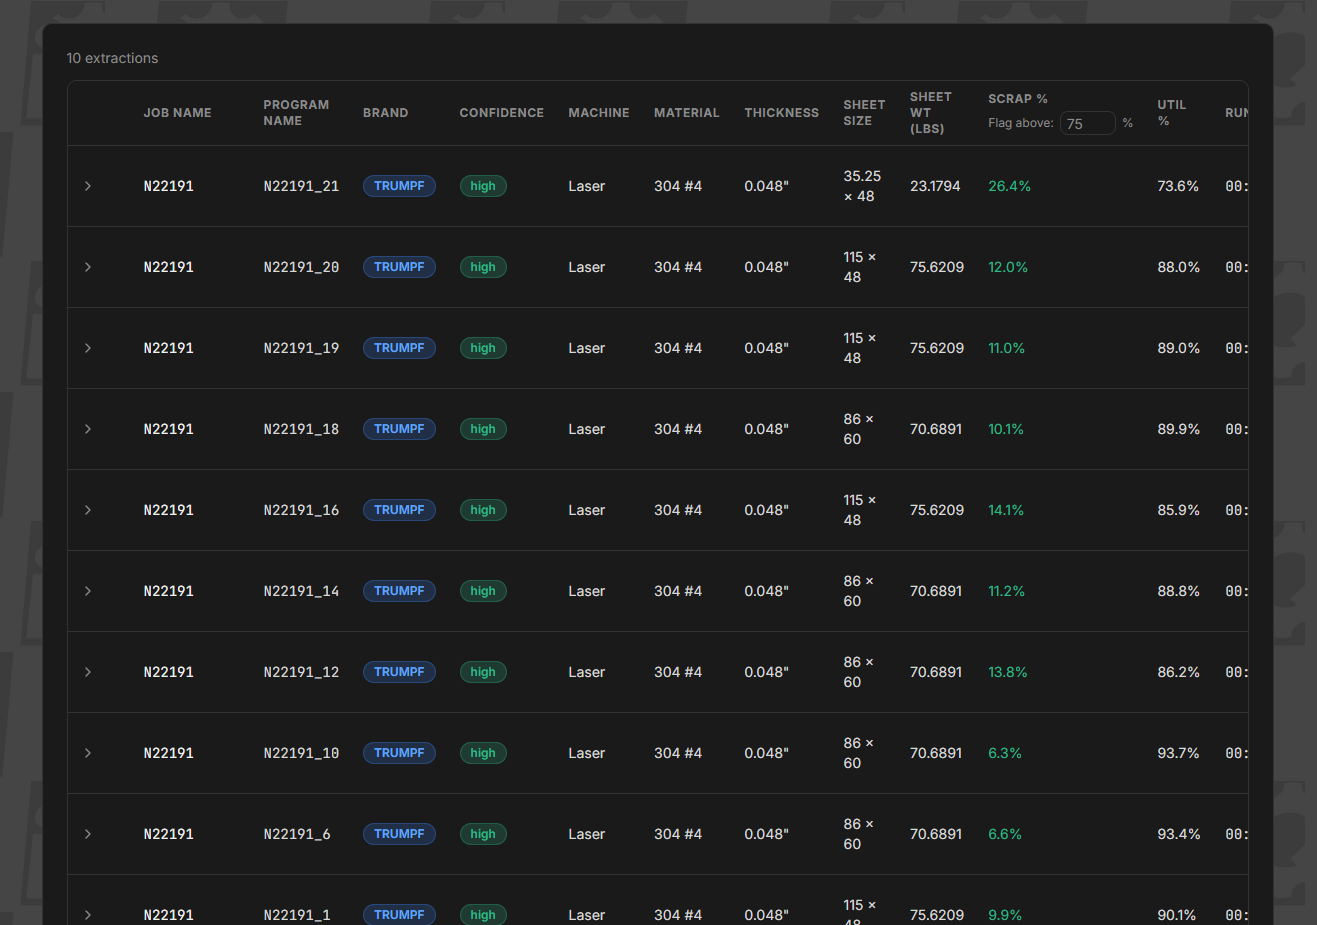Select the Program Name column header

pos(296,113)
